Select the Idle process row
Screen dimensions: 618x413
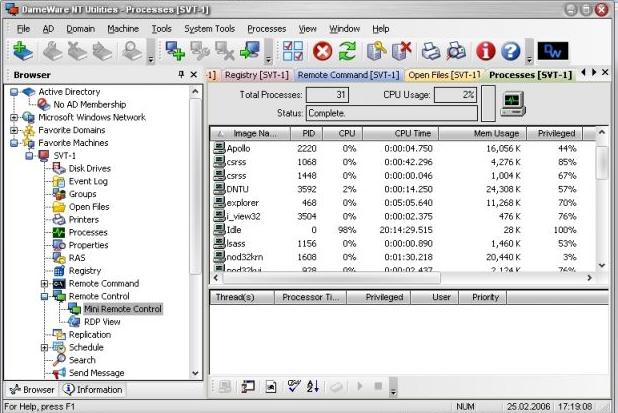pos(402,230)
